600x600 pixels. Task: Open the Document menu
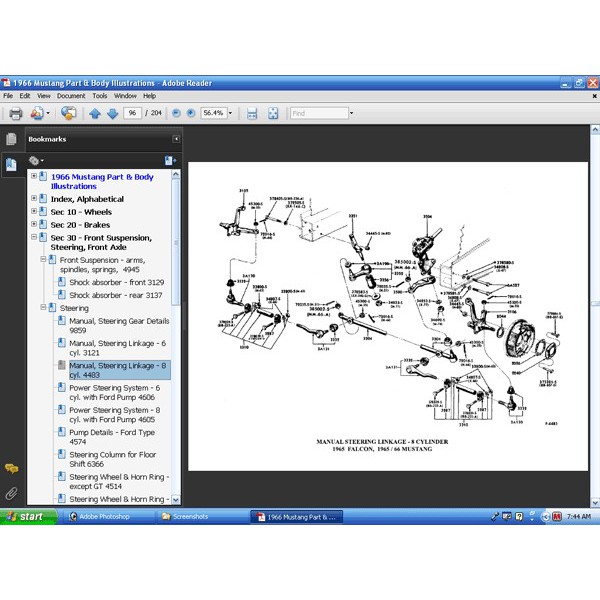point(71,96)
